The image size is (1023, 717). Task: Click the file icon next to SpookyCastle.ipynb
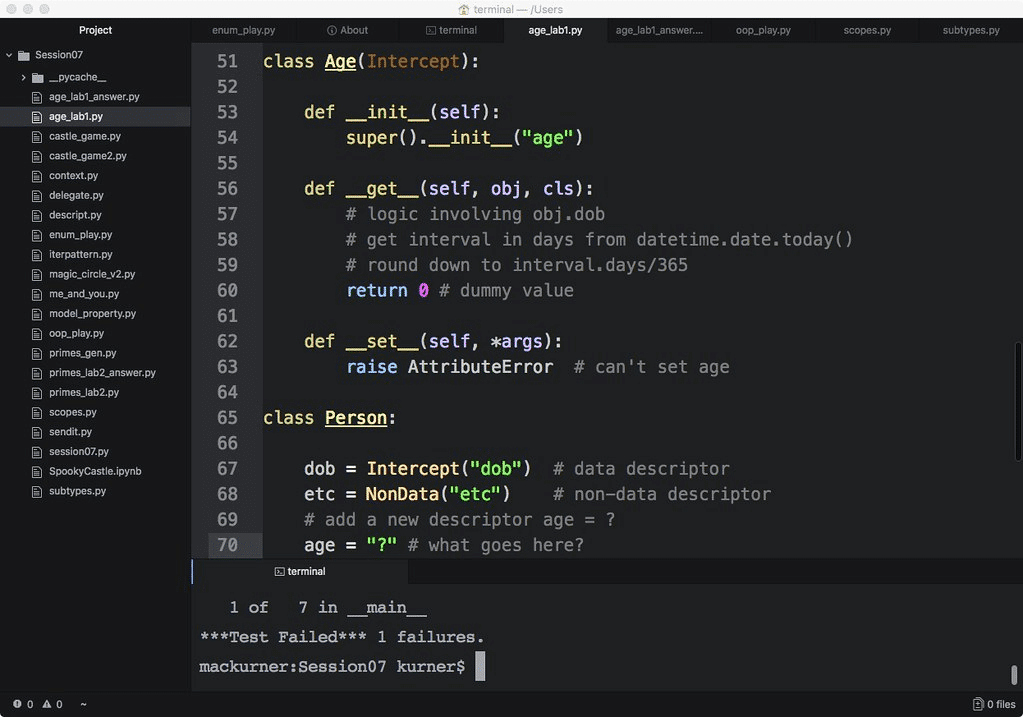pos(36,471)
